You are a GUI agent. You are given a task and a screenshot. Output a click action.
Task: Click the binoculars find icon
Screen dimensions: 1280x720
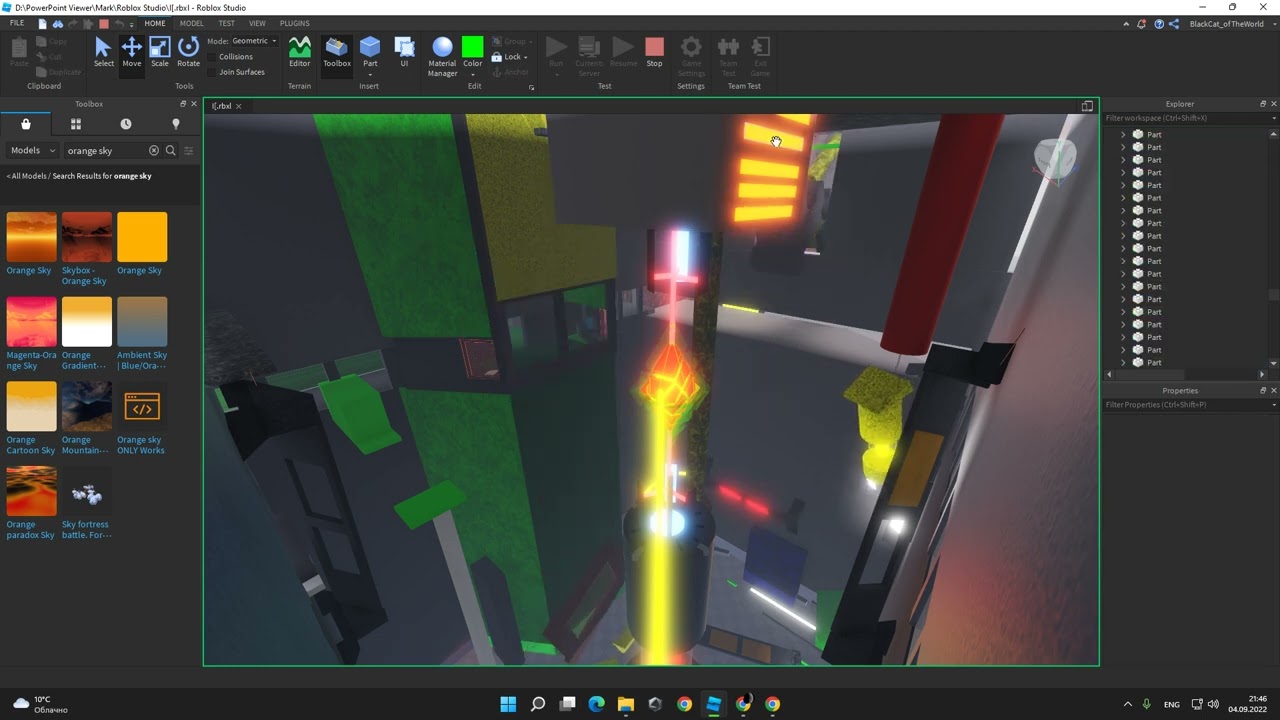(58, 24)
